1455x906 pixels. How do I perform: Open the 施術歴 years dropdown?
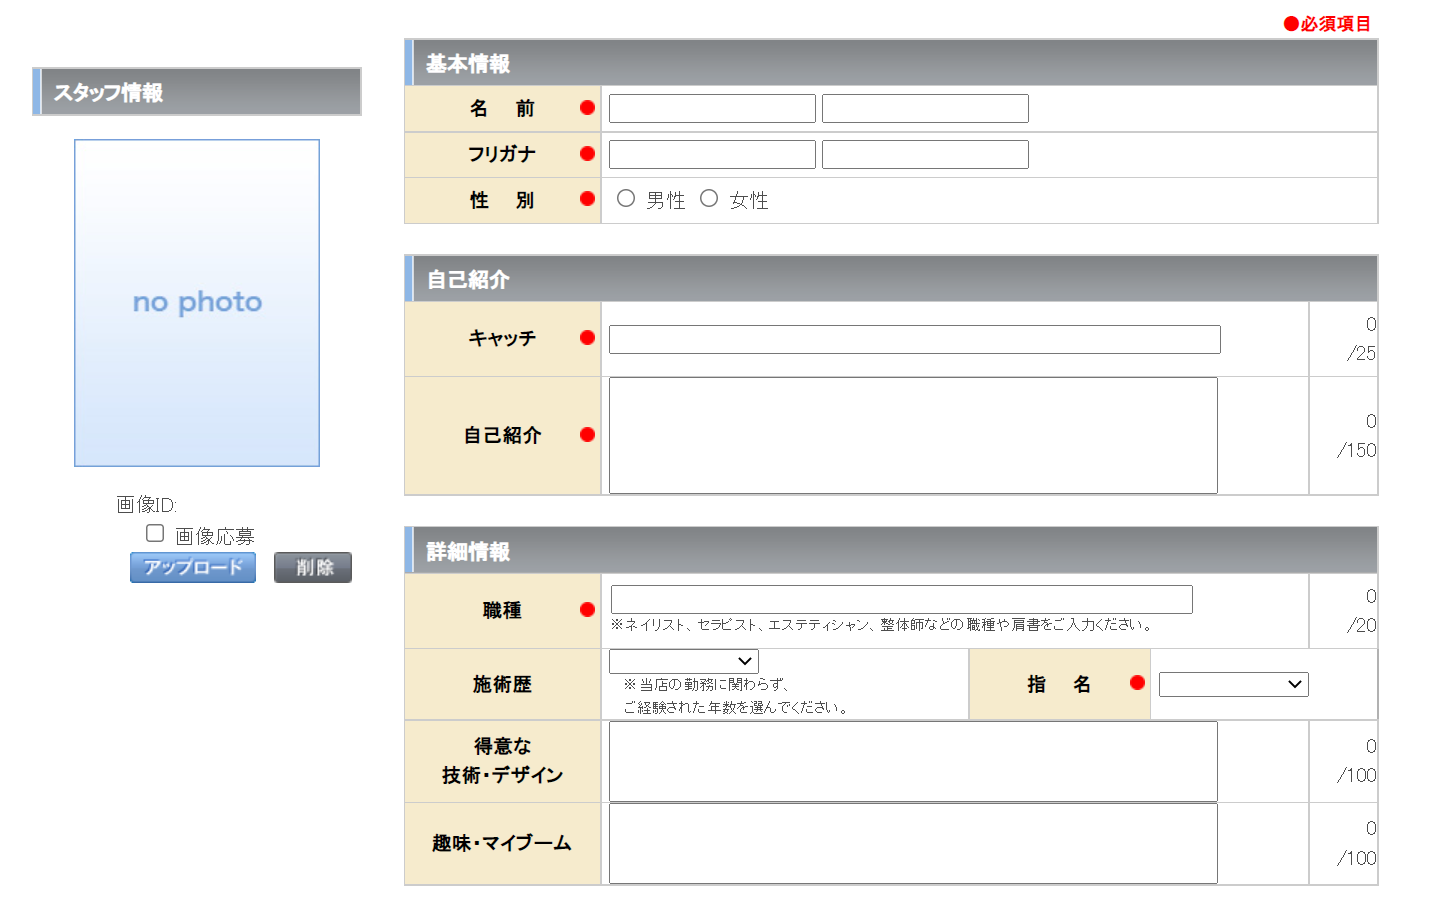pyautogui.click(x=684, y=661)
